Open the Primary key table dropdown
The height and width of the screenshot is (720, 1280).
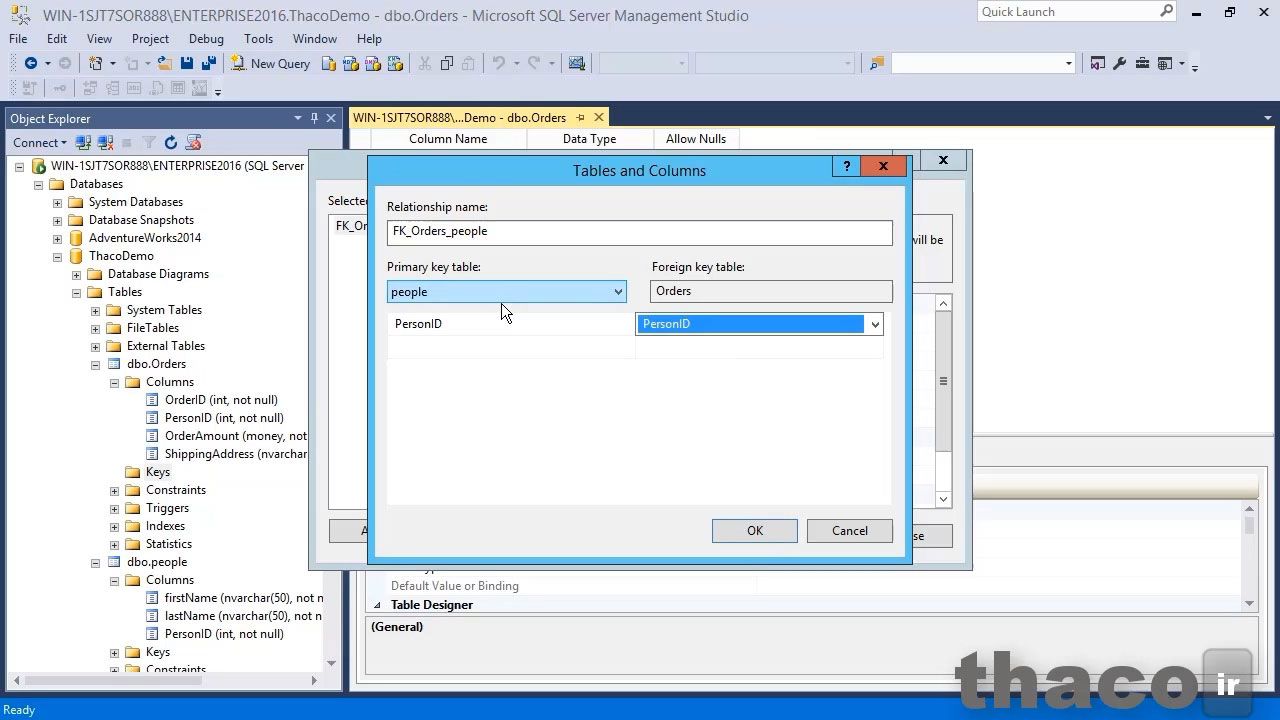click(618, 292)
